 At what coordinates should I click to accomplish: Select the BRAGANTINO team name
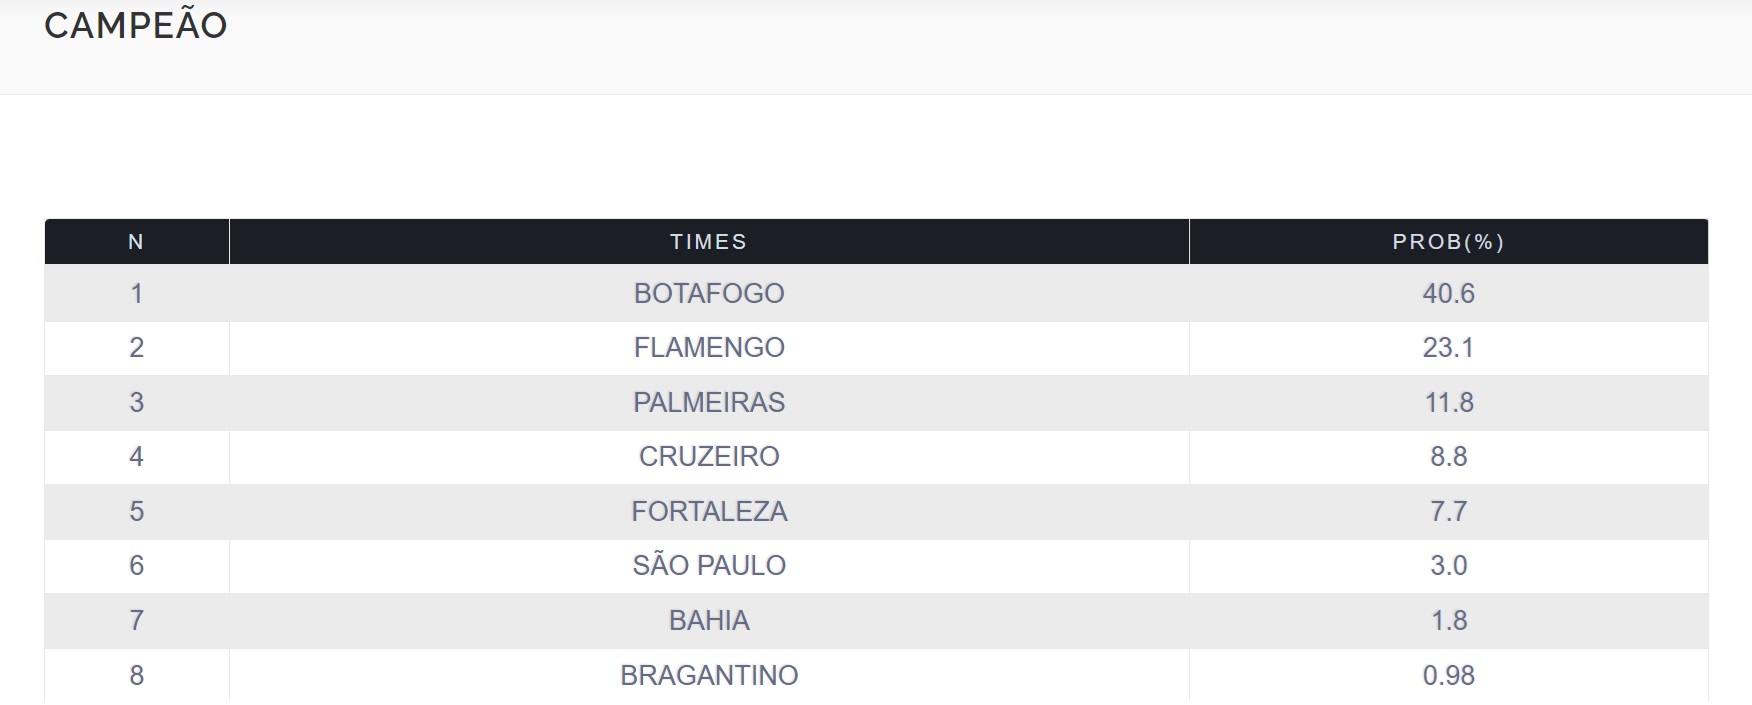709,675
